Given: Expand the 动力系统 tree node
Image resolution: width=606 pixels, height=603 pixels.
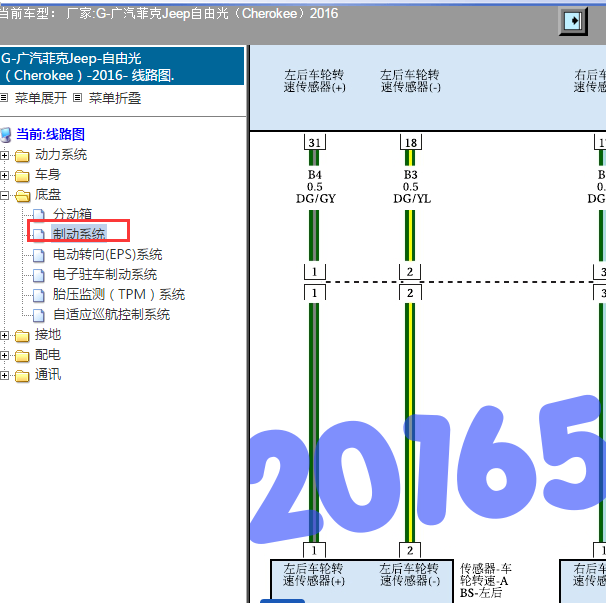Looking at the screenshot, I should coord(4,155).
